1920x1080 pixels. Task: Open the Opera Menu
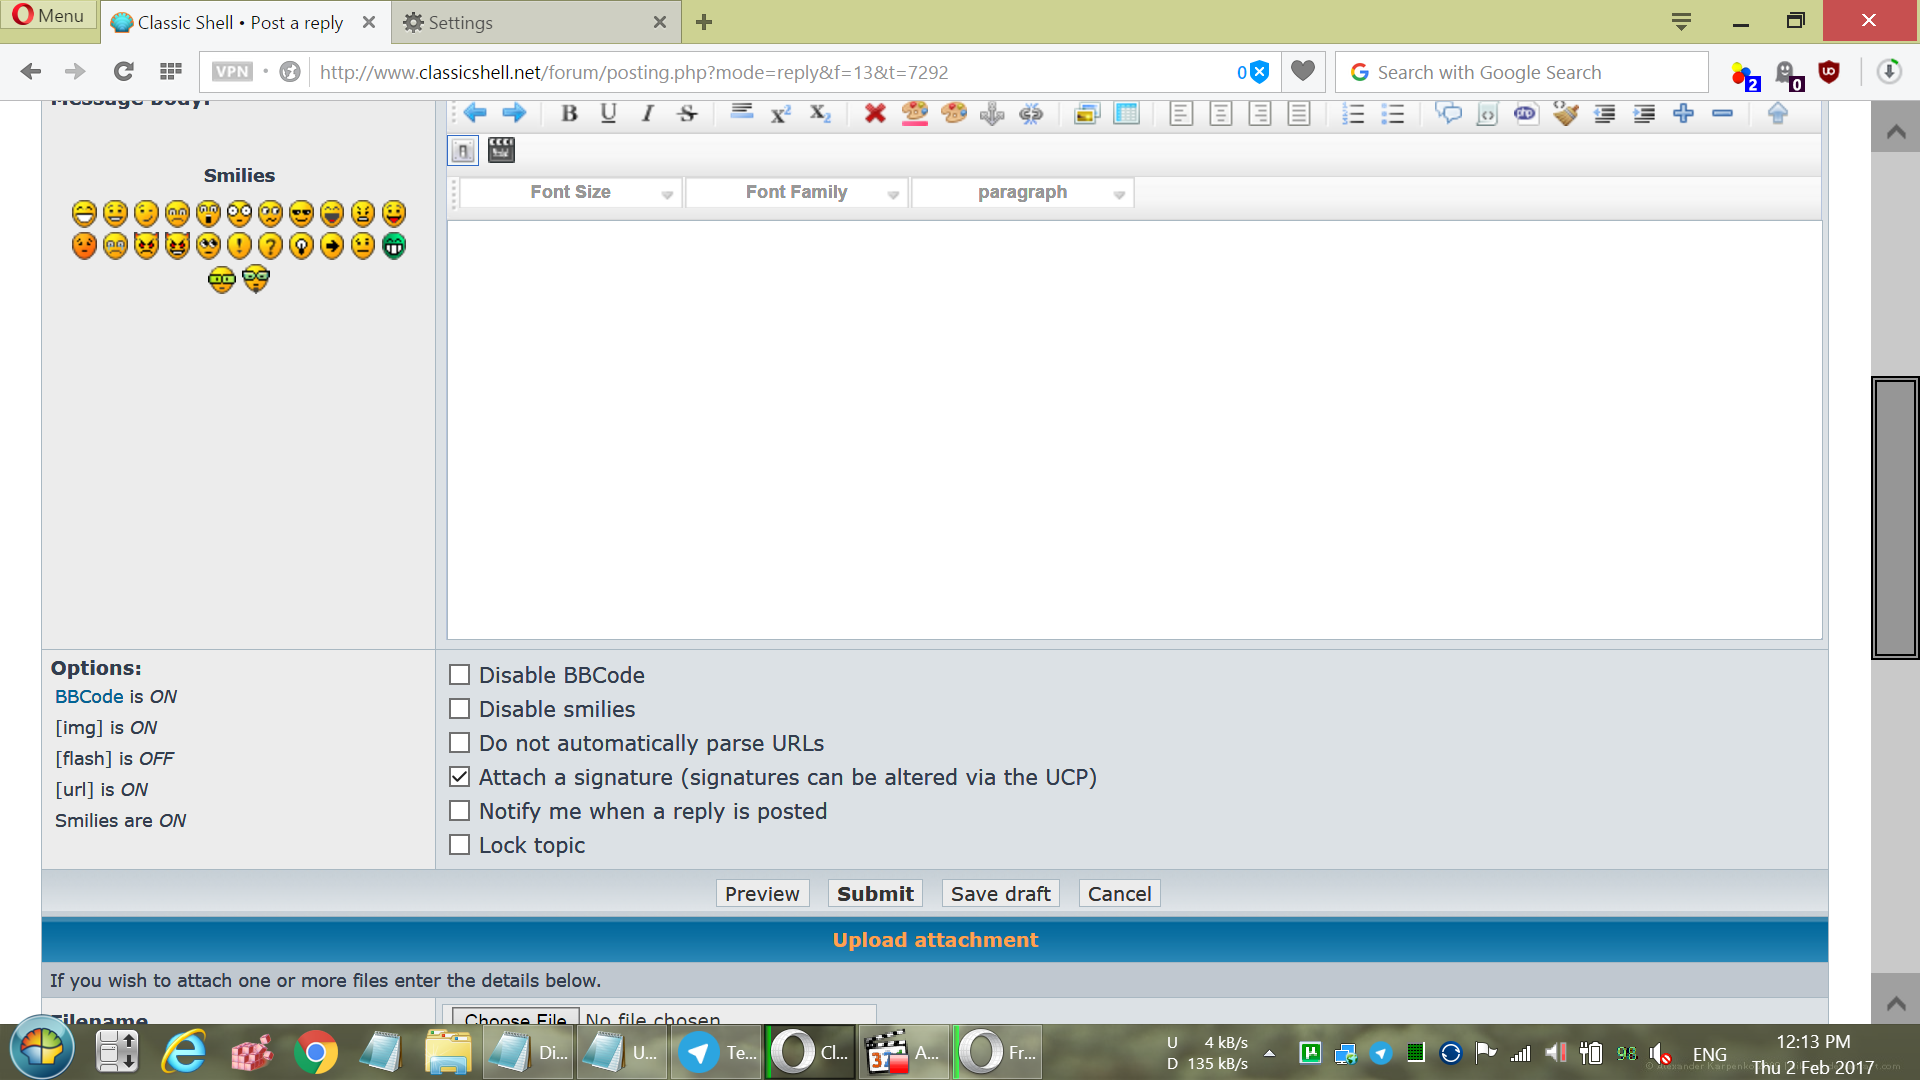tap(48, 15)
